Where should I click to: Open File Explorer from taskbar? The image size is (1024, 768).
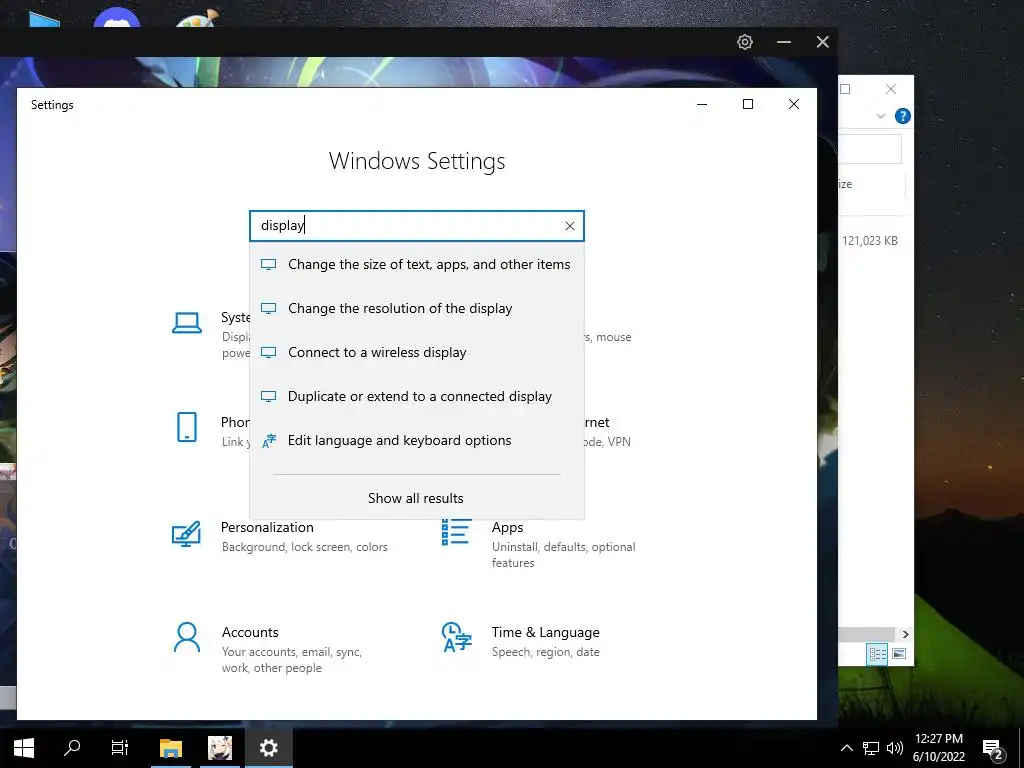tap(171, 748)
